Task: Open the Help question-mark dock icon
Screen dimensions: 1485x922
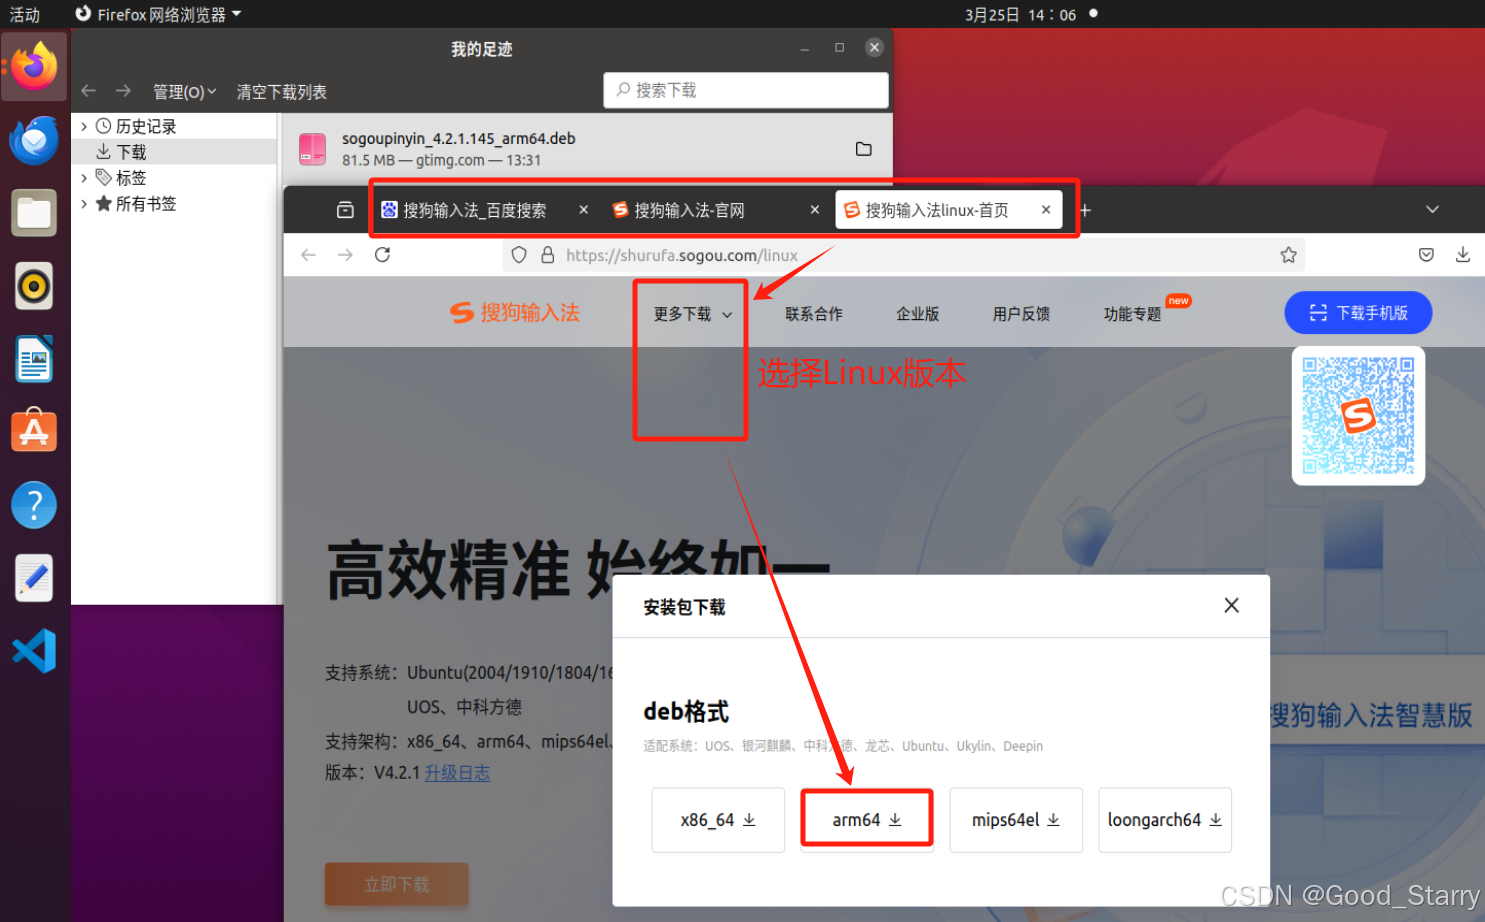Action: (x=34, y=505)
